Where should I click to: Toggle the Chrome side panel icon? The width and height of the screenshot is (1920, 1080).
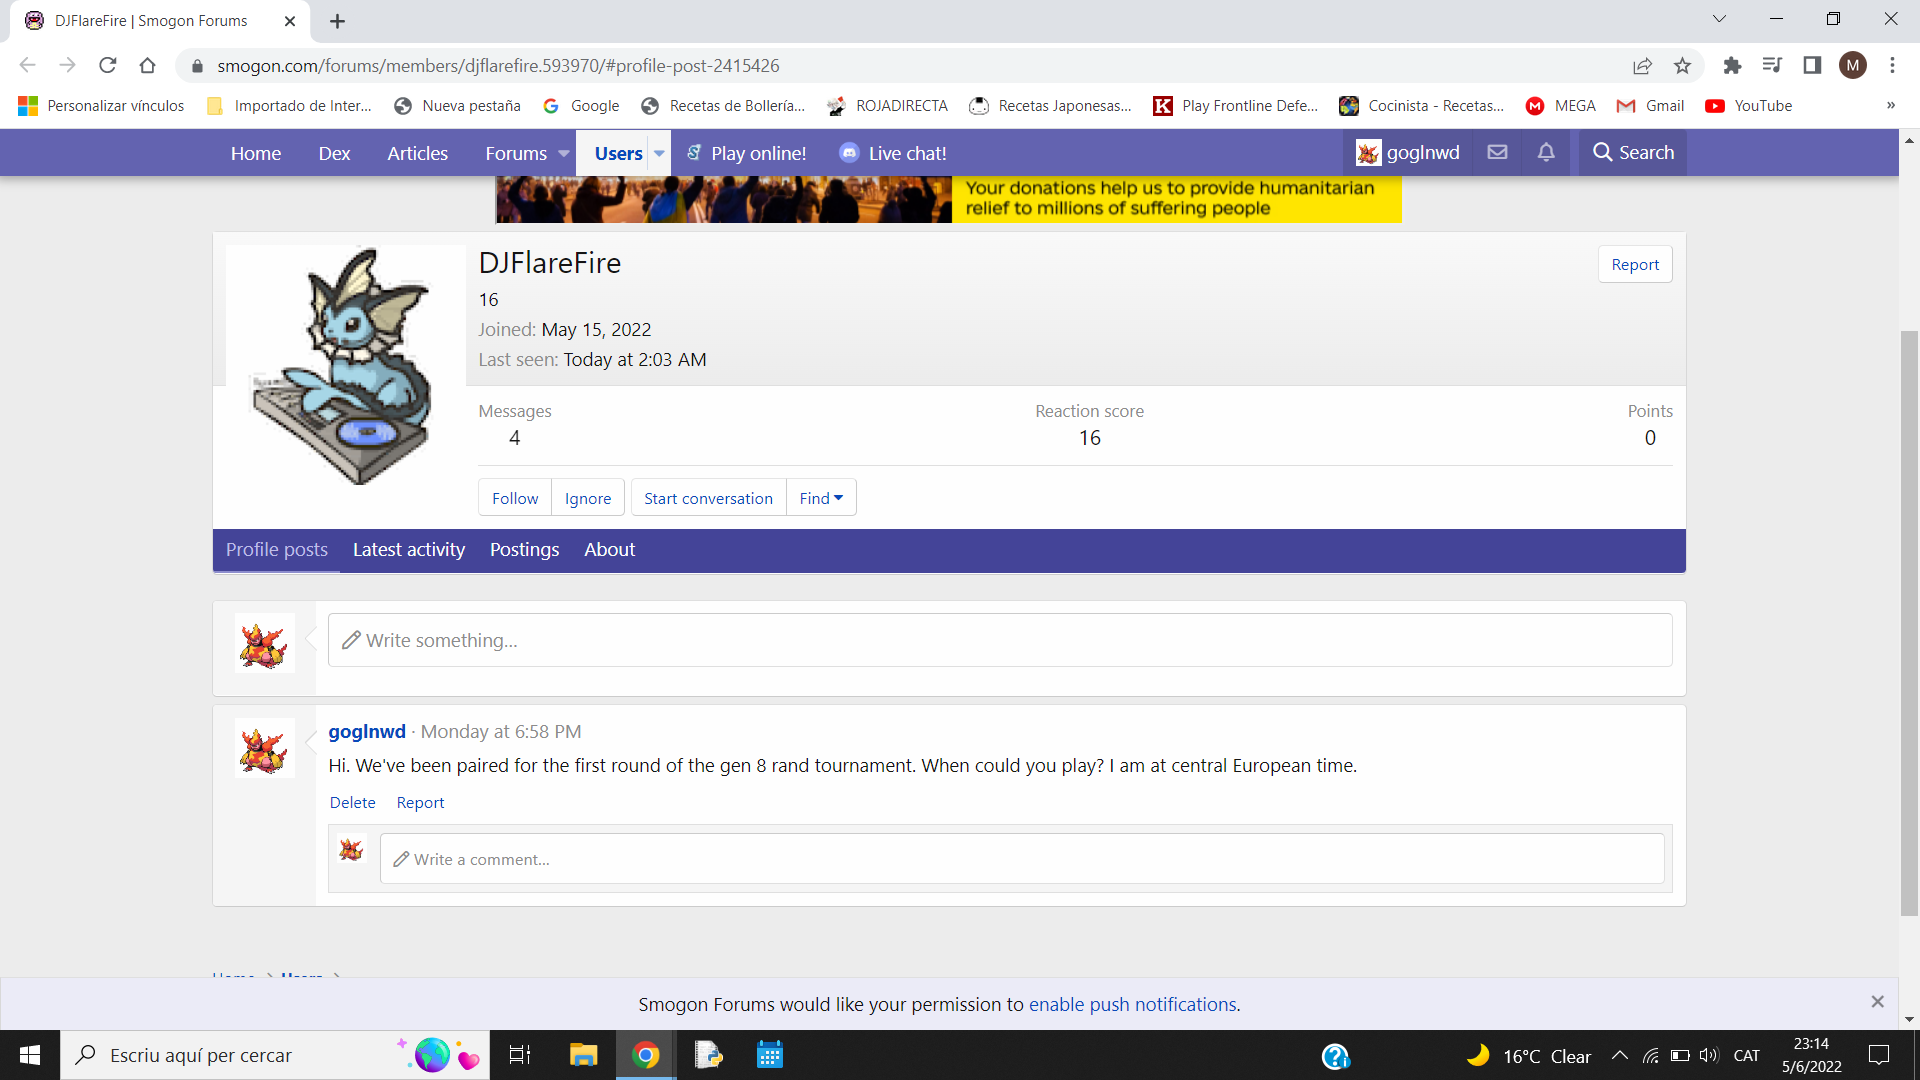coord(1812,66)
